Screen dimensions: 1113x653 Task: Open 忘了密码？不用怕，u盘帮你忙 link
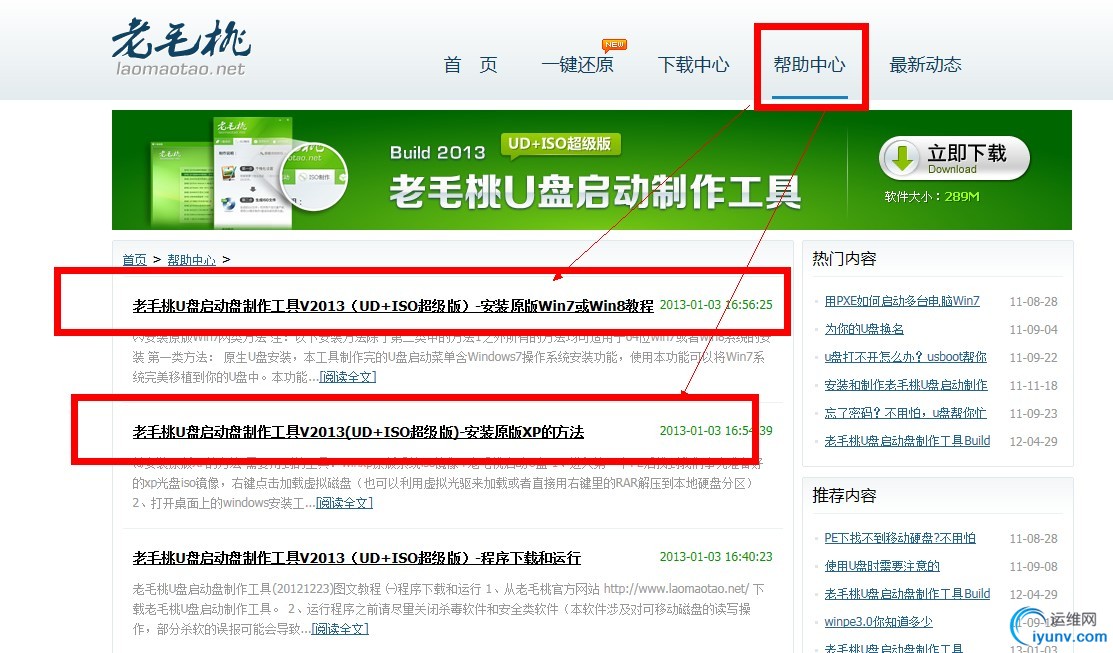point(905,413)
